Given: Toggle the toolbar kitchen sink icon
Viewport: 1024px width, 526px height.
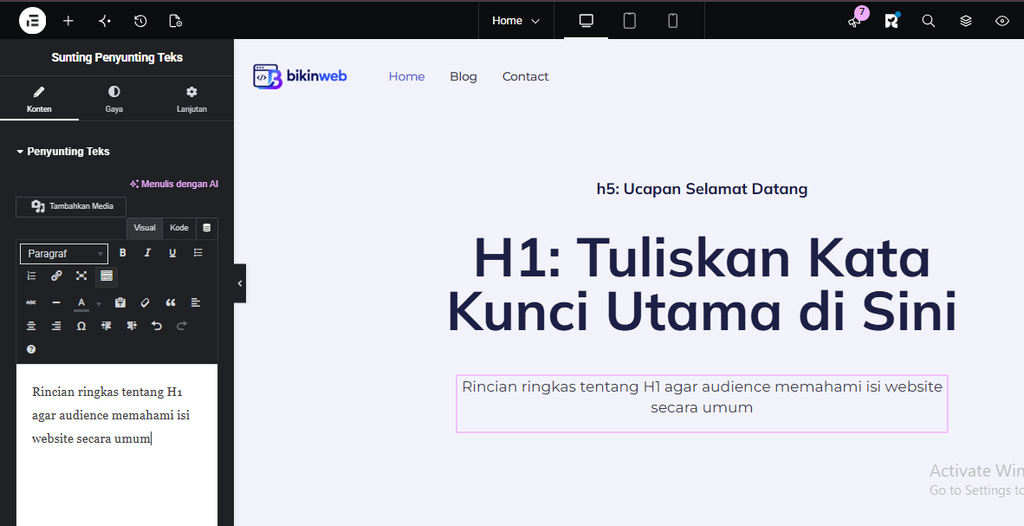Looking at the screenshot, I should (106, 276).
